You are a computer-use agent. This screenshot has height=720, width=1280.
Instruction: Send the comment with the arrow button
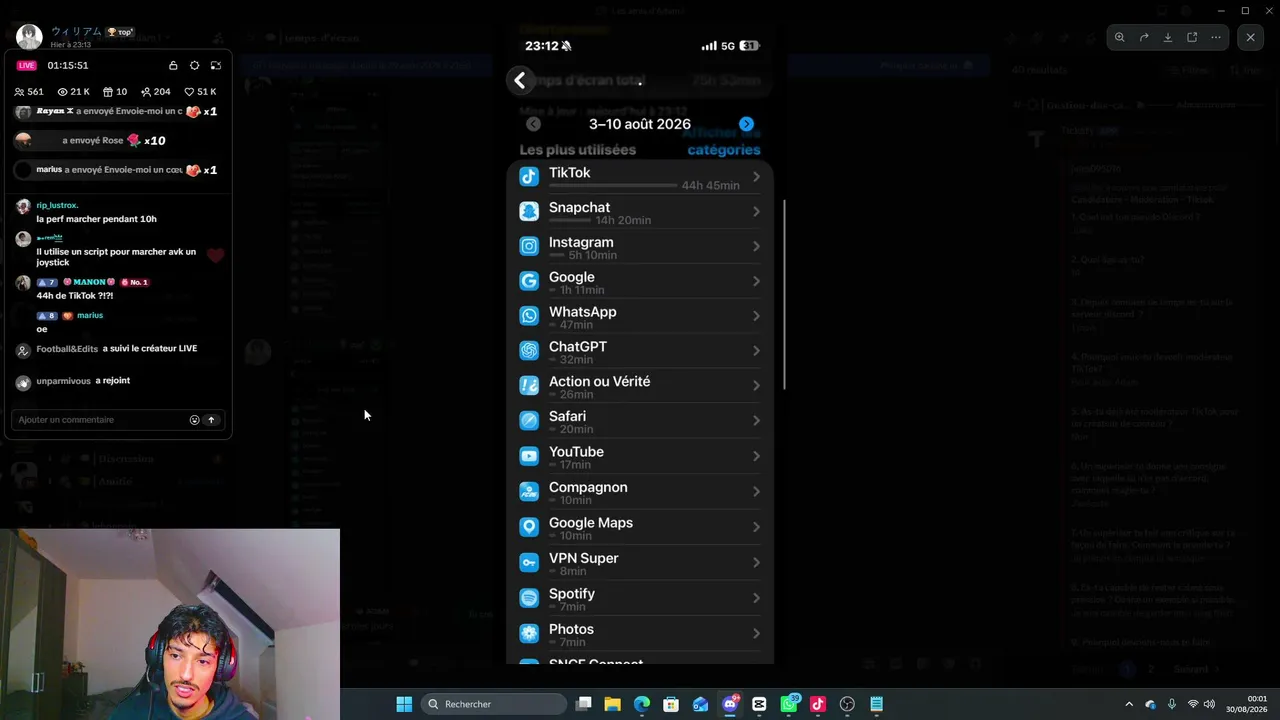tap(211, 420)
